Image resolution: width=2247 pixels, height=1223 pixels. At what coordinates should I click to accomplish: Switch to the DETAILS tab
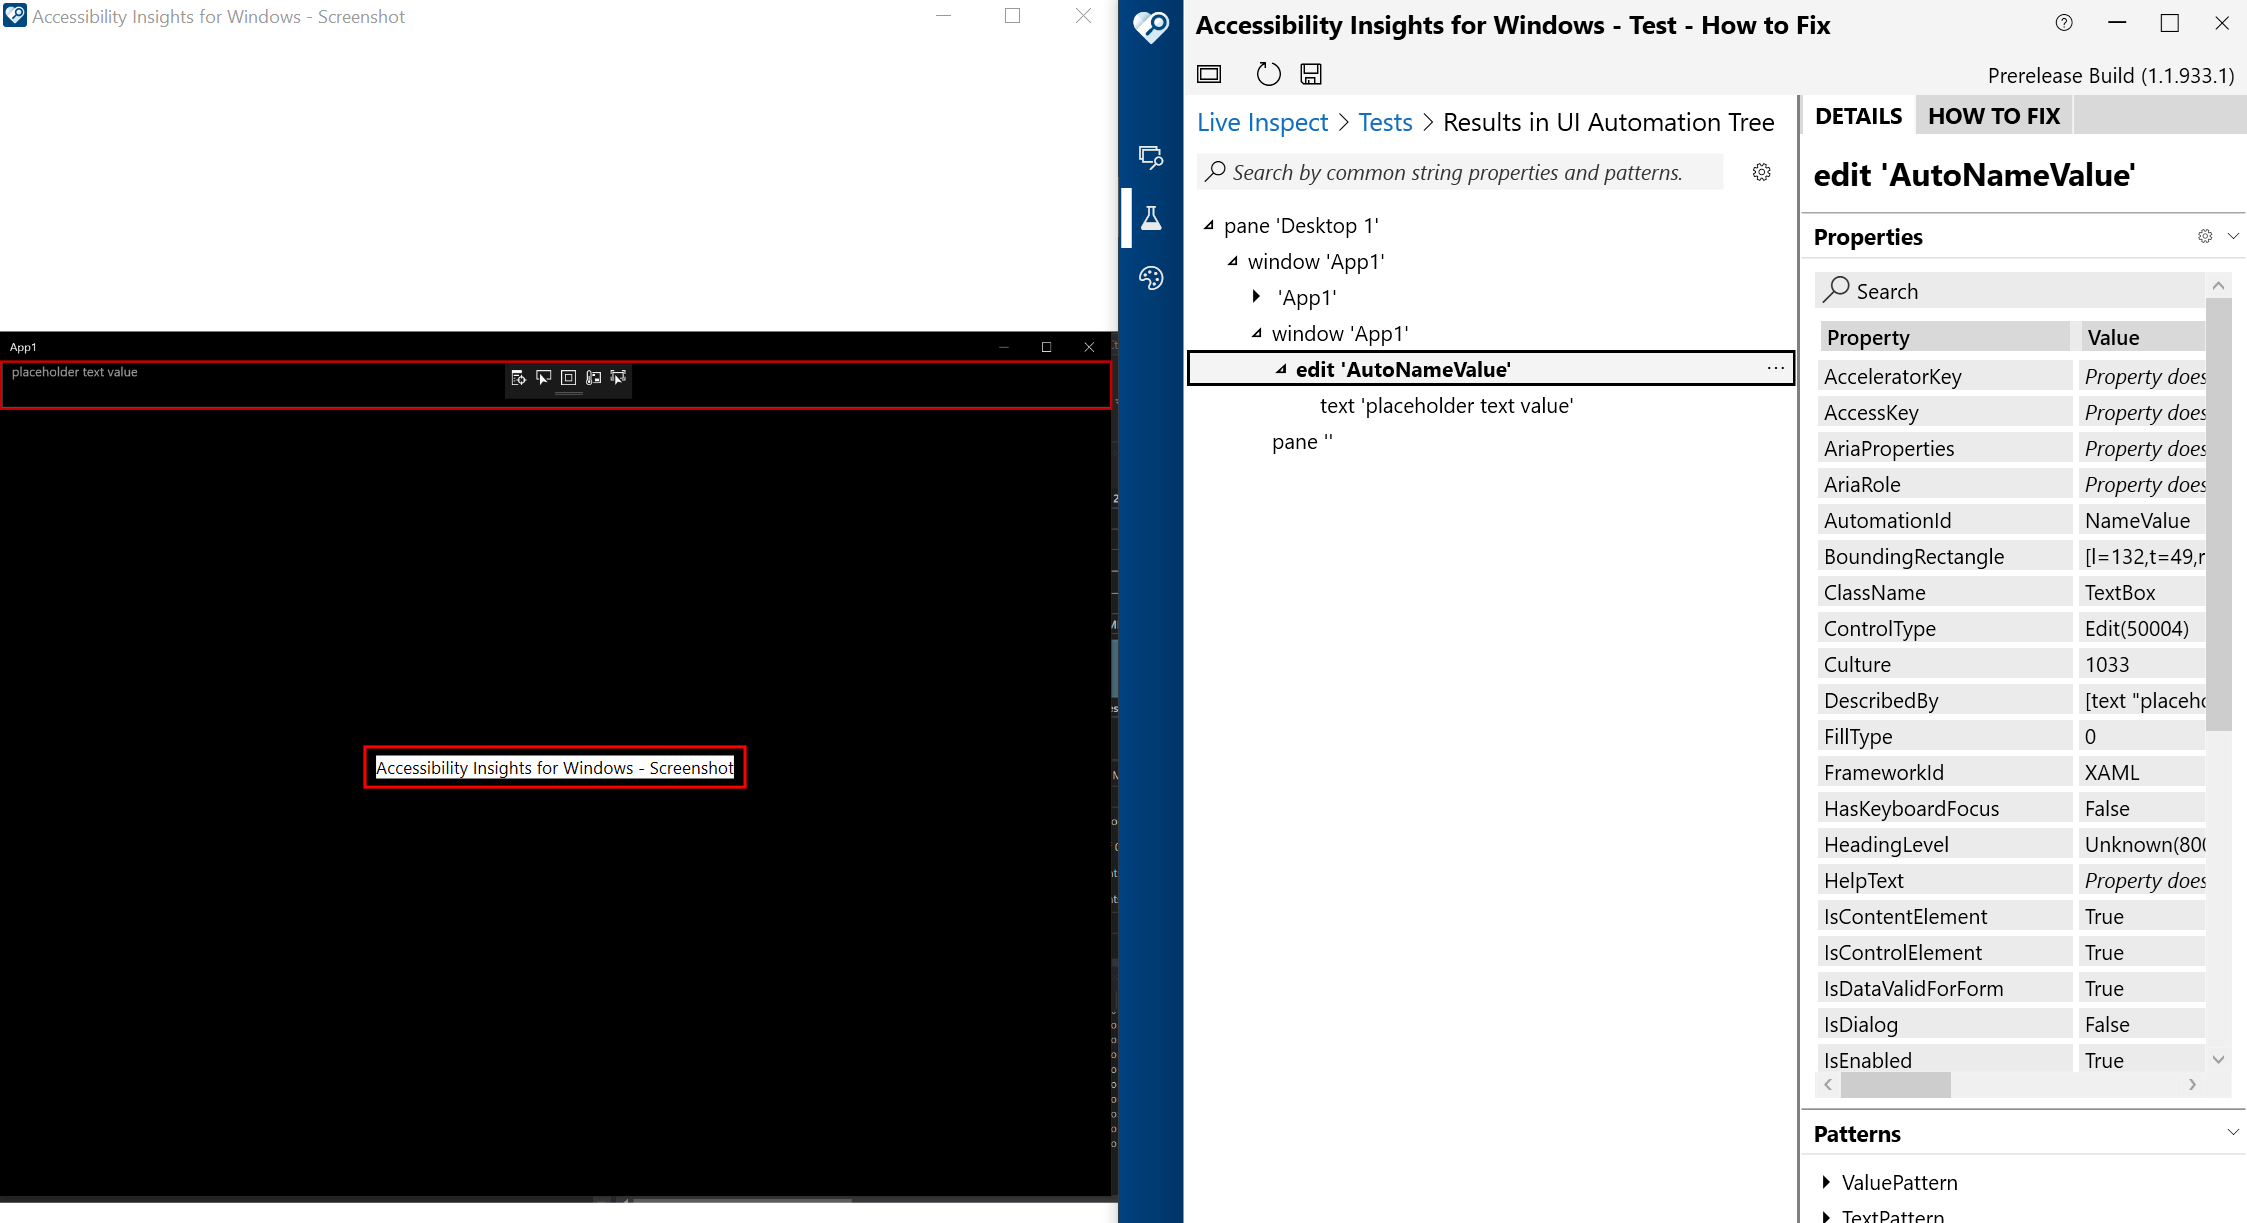pyautogui.click(x=1857, y=115)
